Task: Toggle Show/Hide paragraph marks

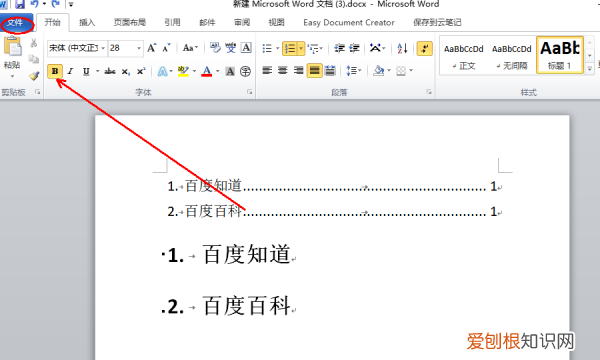Action: click(x=425, y=49)
